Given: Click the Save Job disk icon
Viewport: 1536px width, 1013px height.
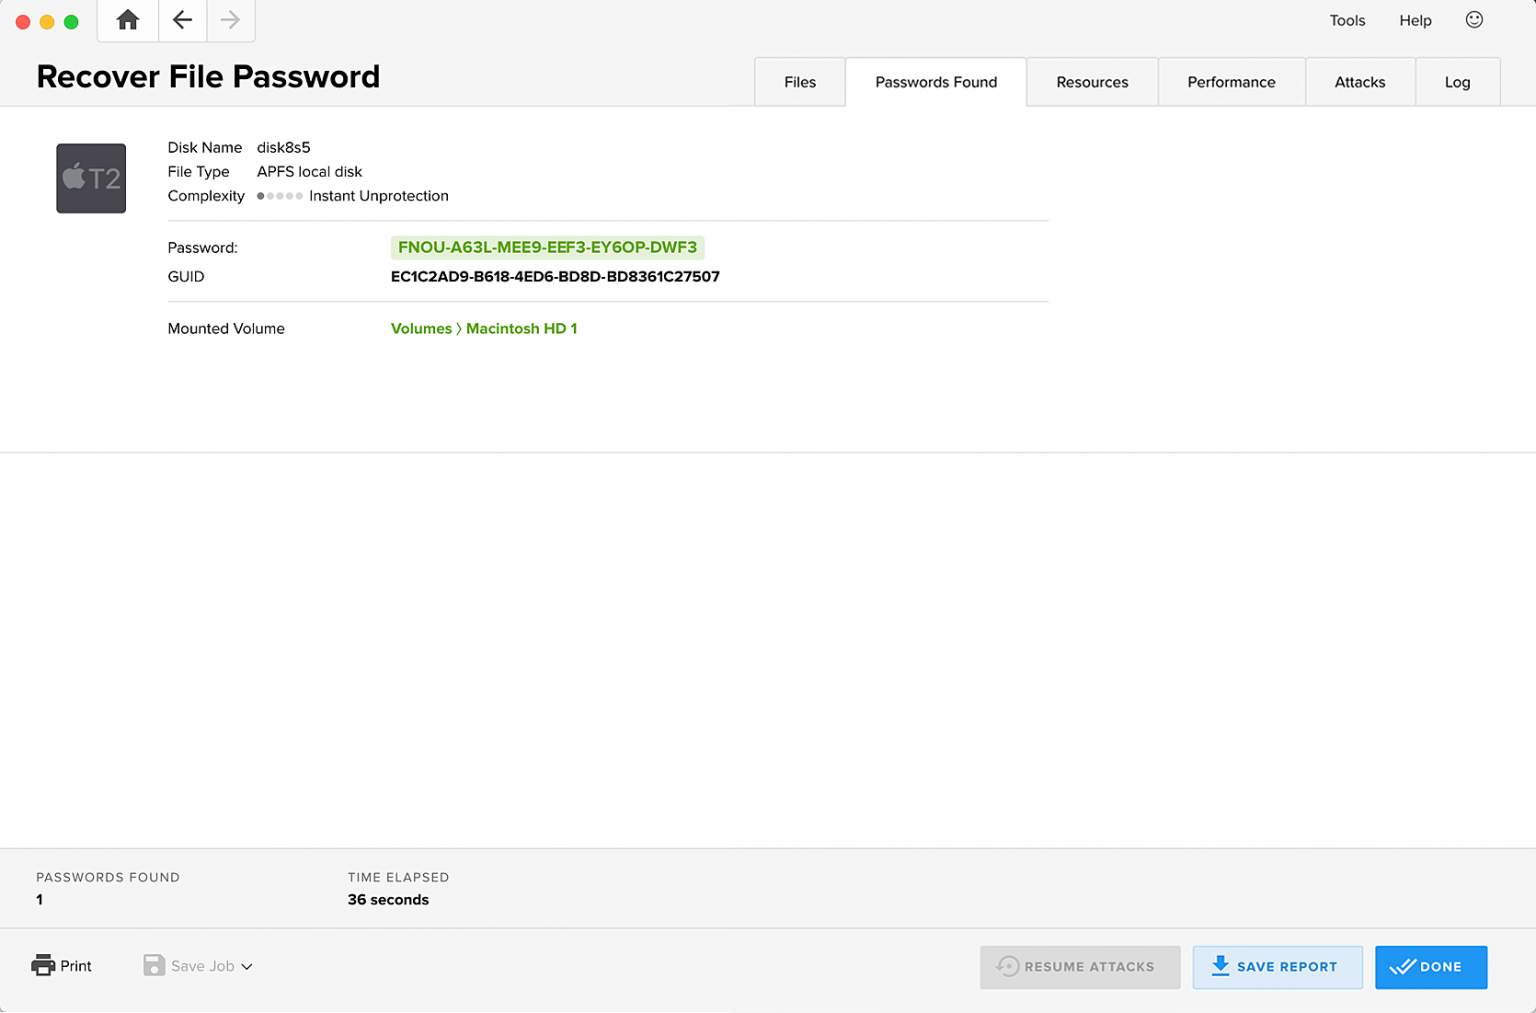Looking at the screenshot, I should point(154,965).
